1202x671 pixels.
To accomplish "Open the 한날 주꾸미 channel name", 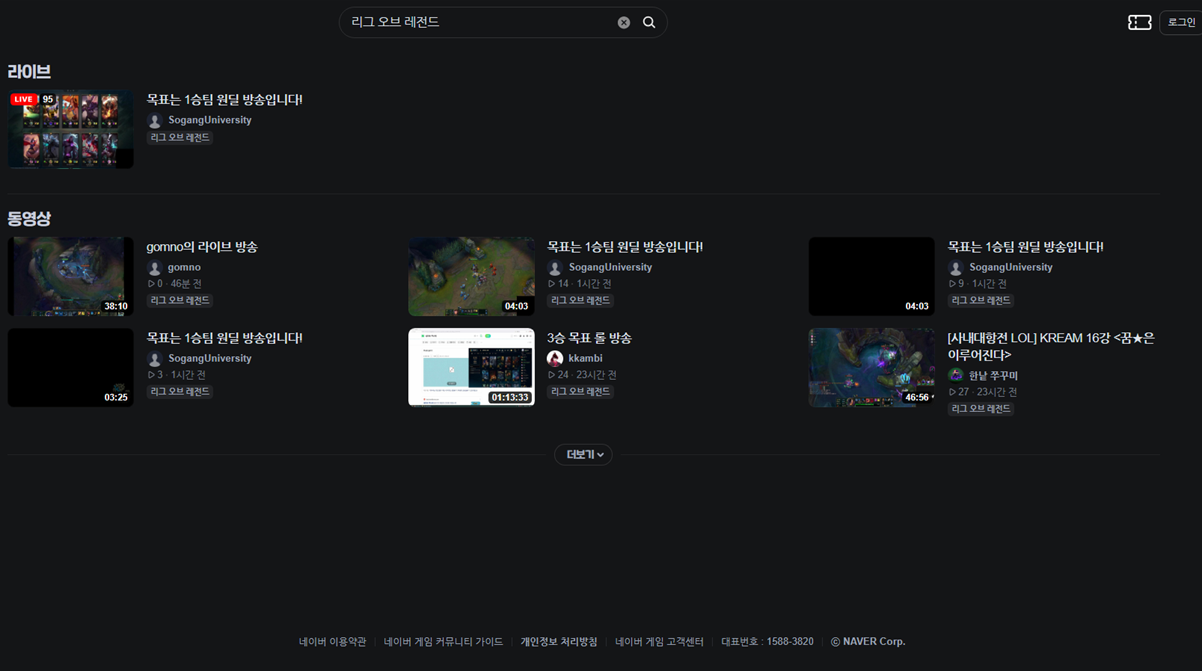I will 994,376.
